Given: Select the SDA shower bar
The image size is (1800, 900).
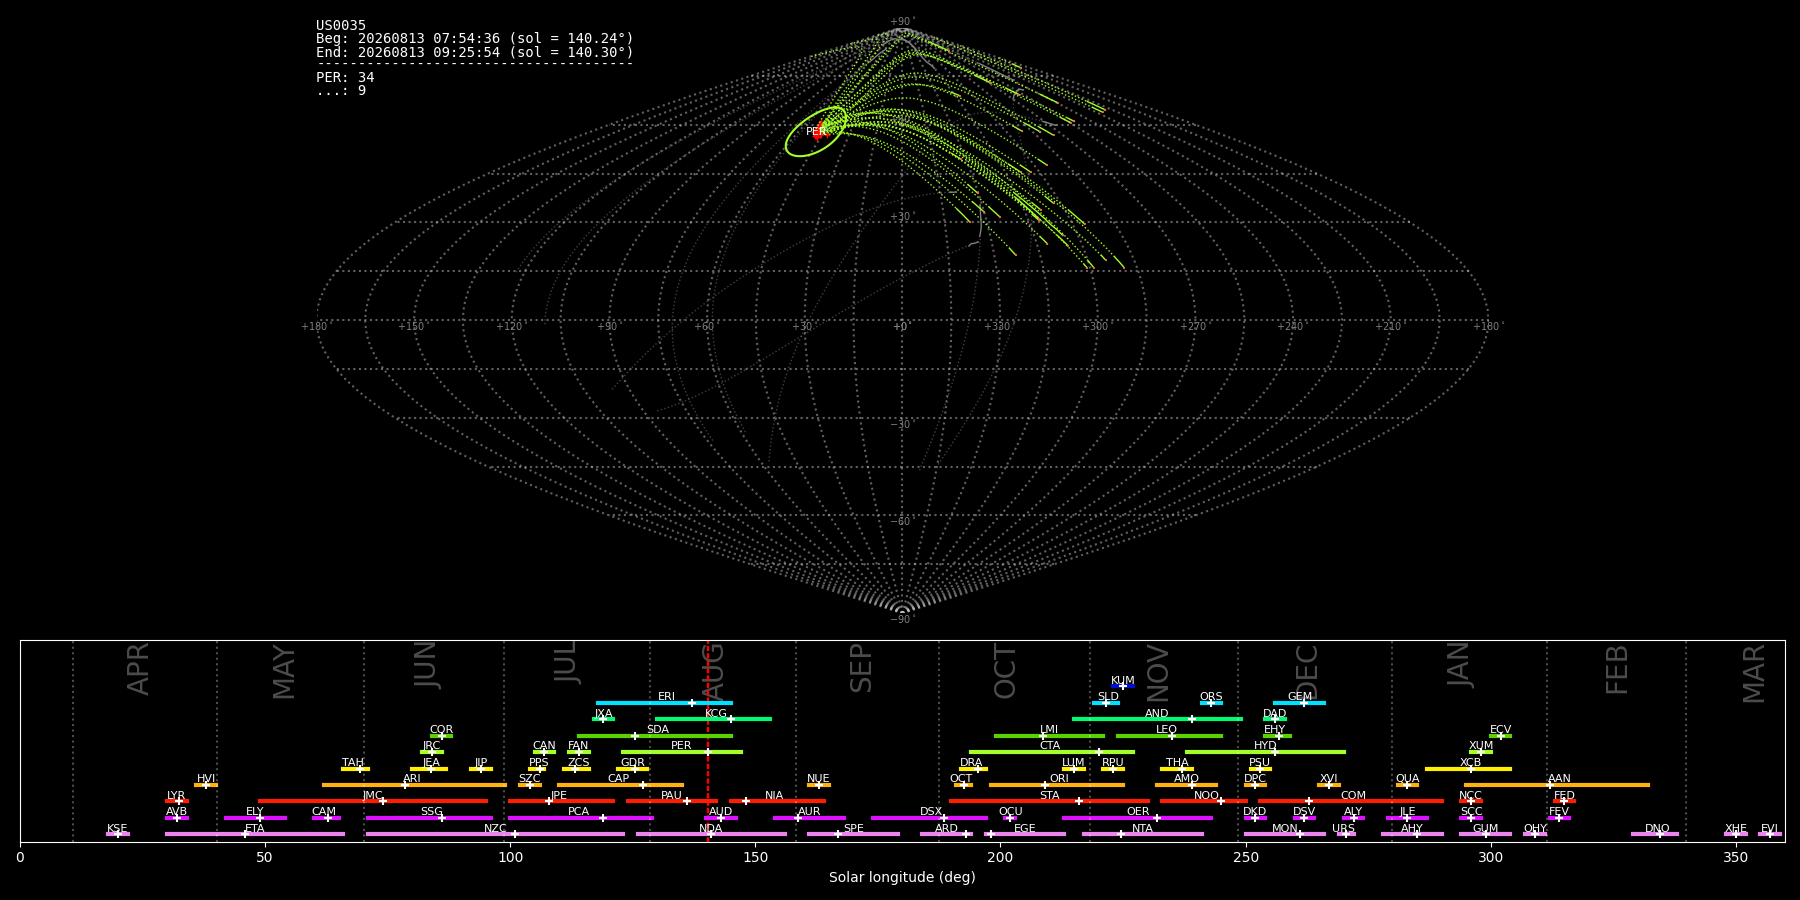Looking at the screenshot, I should point(655,736).
